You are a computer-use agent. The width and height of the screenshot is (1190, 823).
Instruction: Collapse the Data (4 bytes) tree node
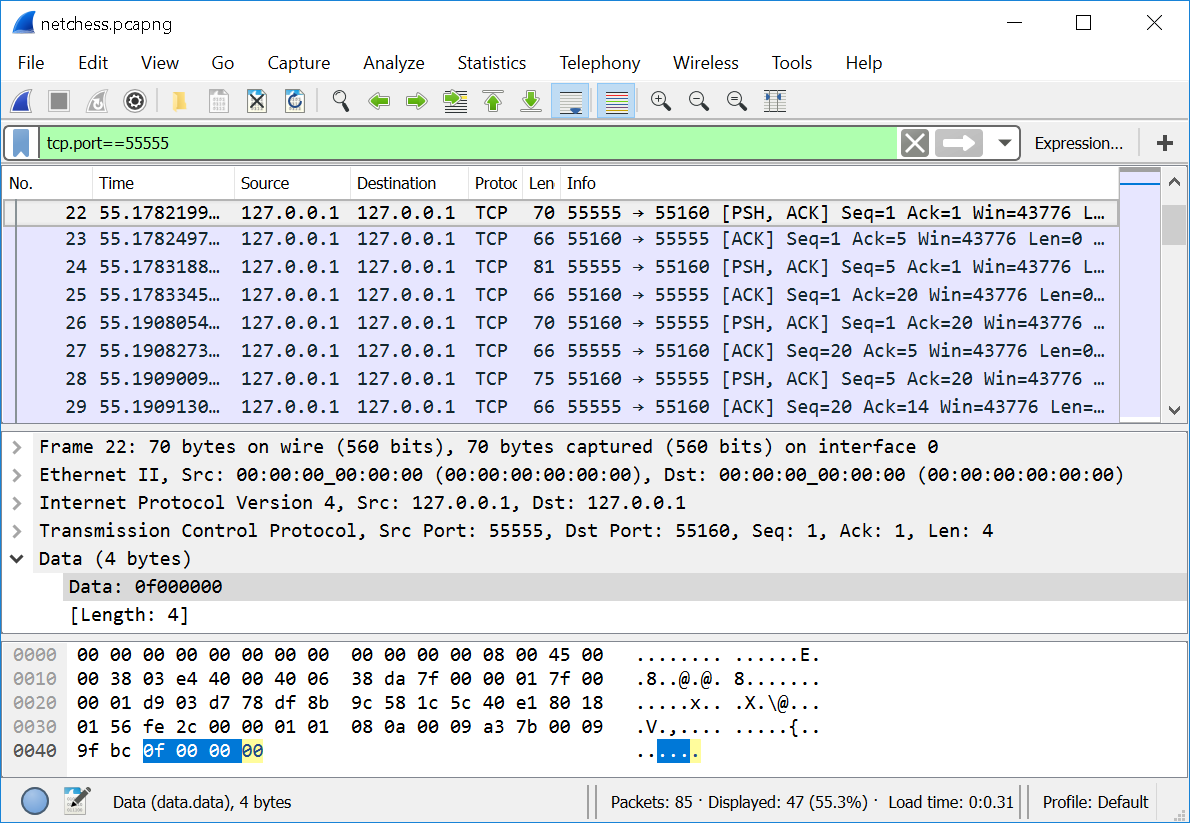17,559
